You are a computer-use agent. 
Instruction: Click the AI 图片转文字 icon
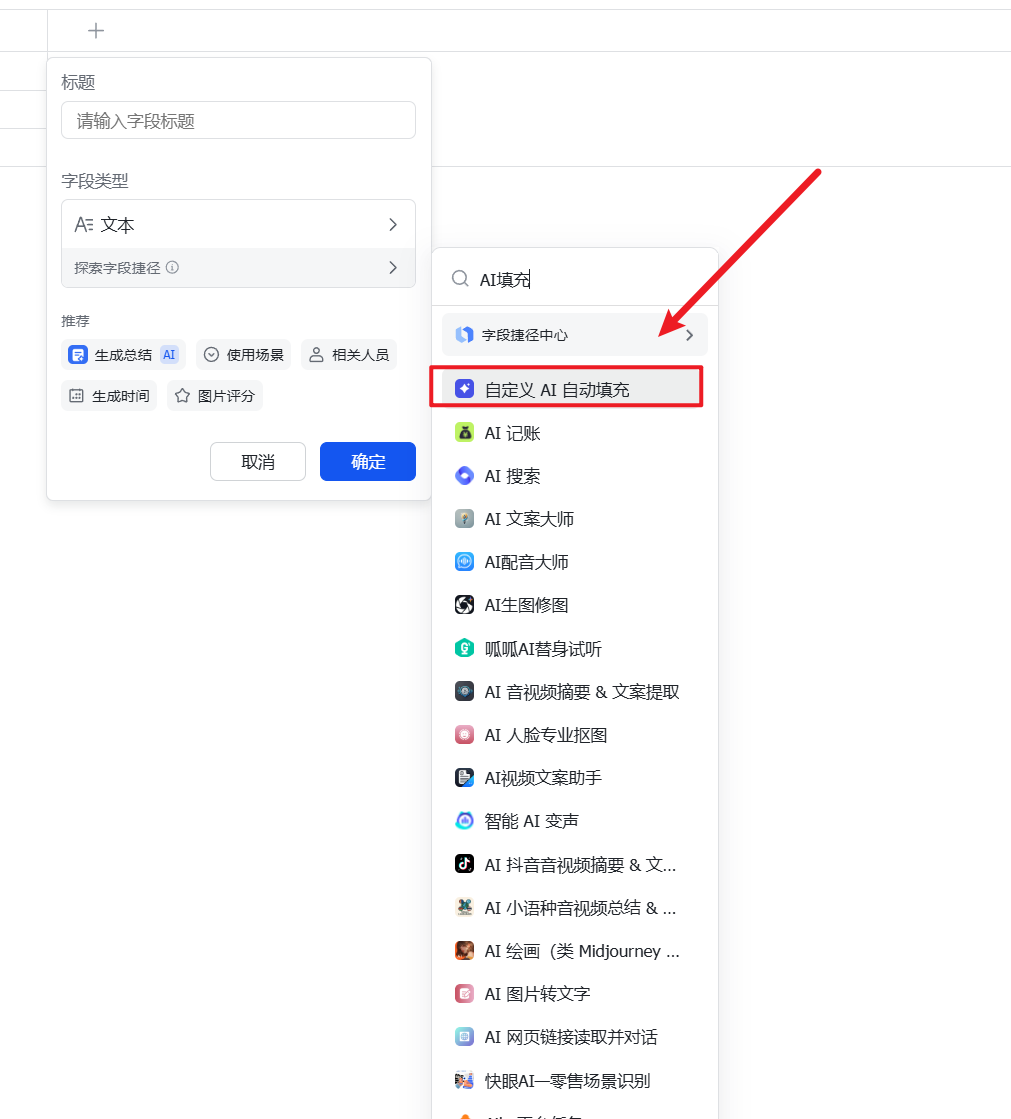[464, 993]
